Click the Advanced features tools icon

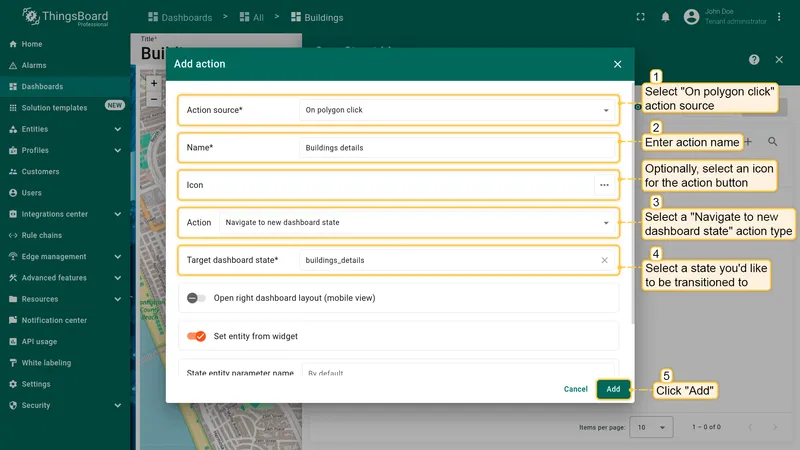(x=13, y=278)
